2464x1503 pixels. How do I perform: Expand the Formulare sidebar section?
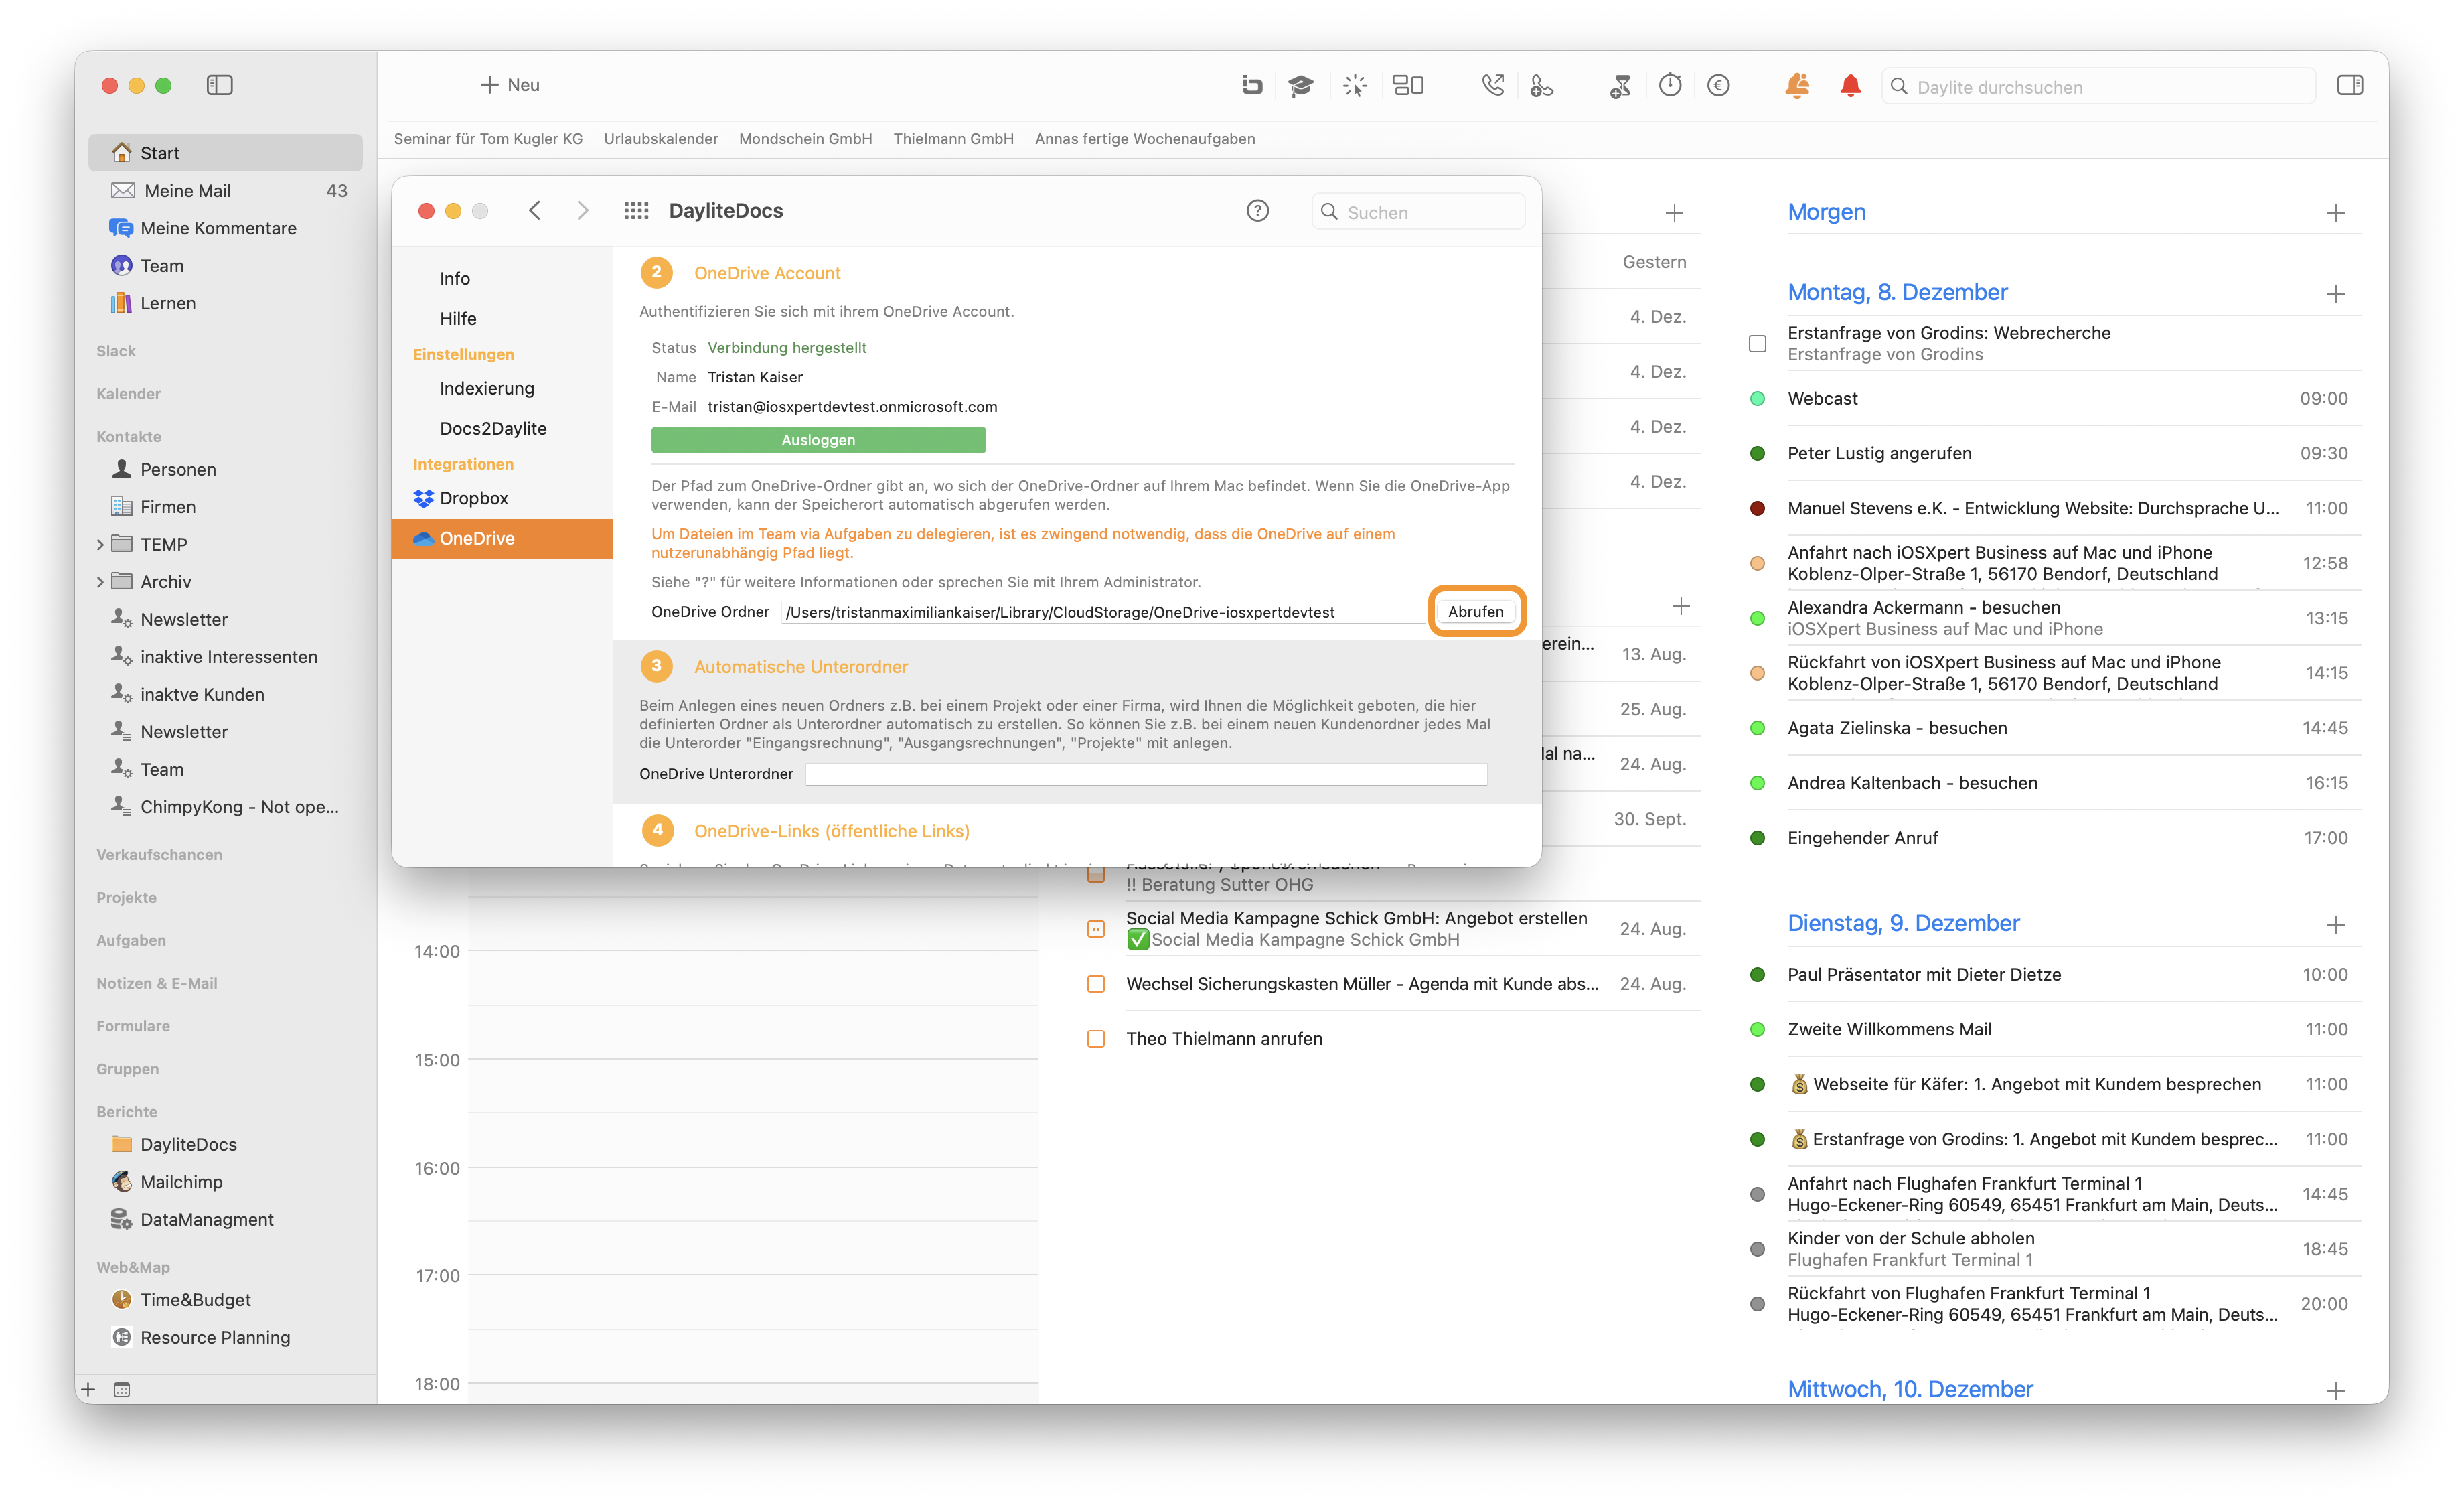pyautogui.click(x=133, y=1027)
